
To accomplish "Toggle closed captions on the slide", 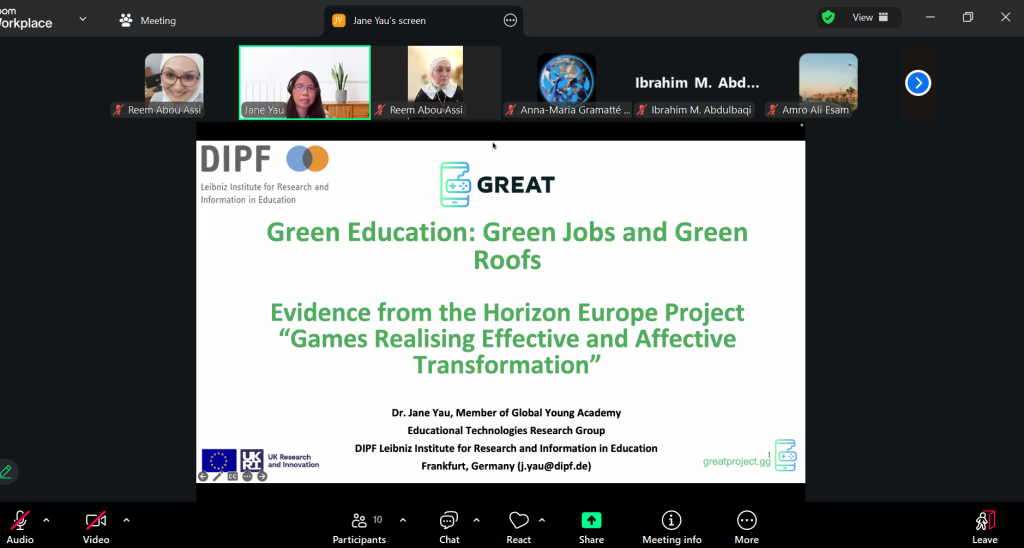I will (231, 476).
